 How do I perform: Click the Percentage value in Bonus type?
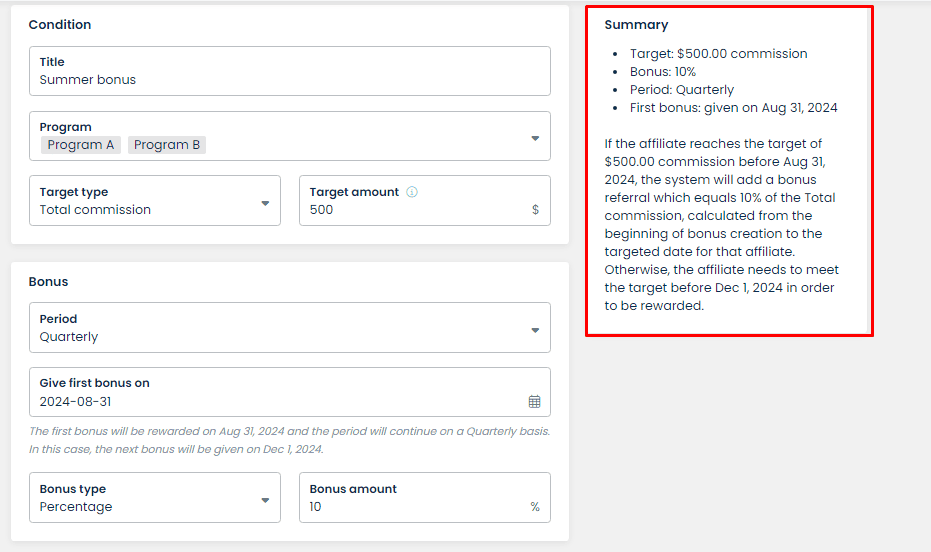(76, 507)
